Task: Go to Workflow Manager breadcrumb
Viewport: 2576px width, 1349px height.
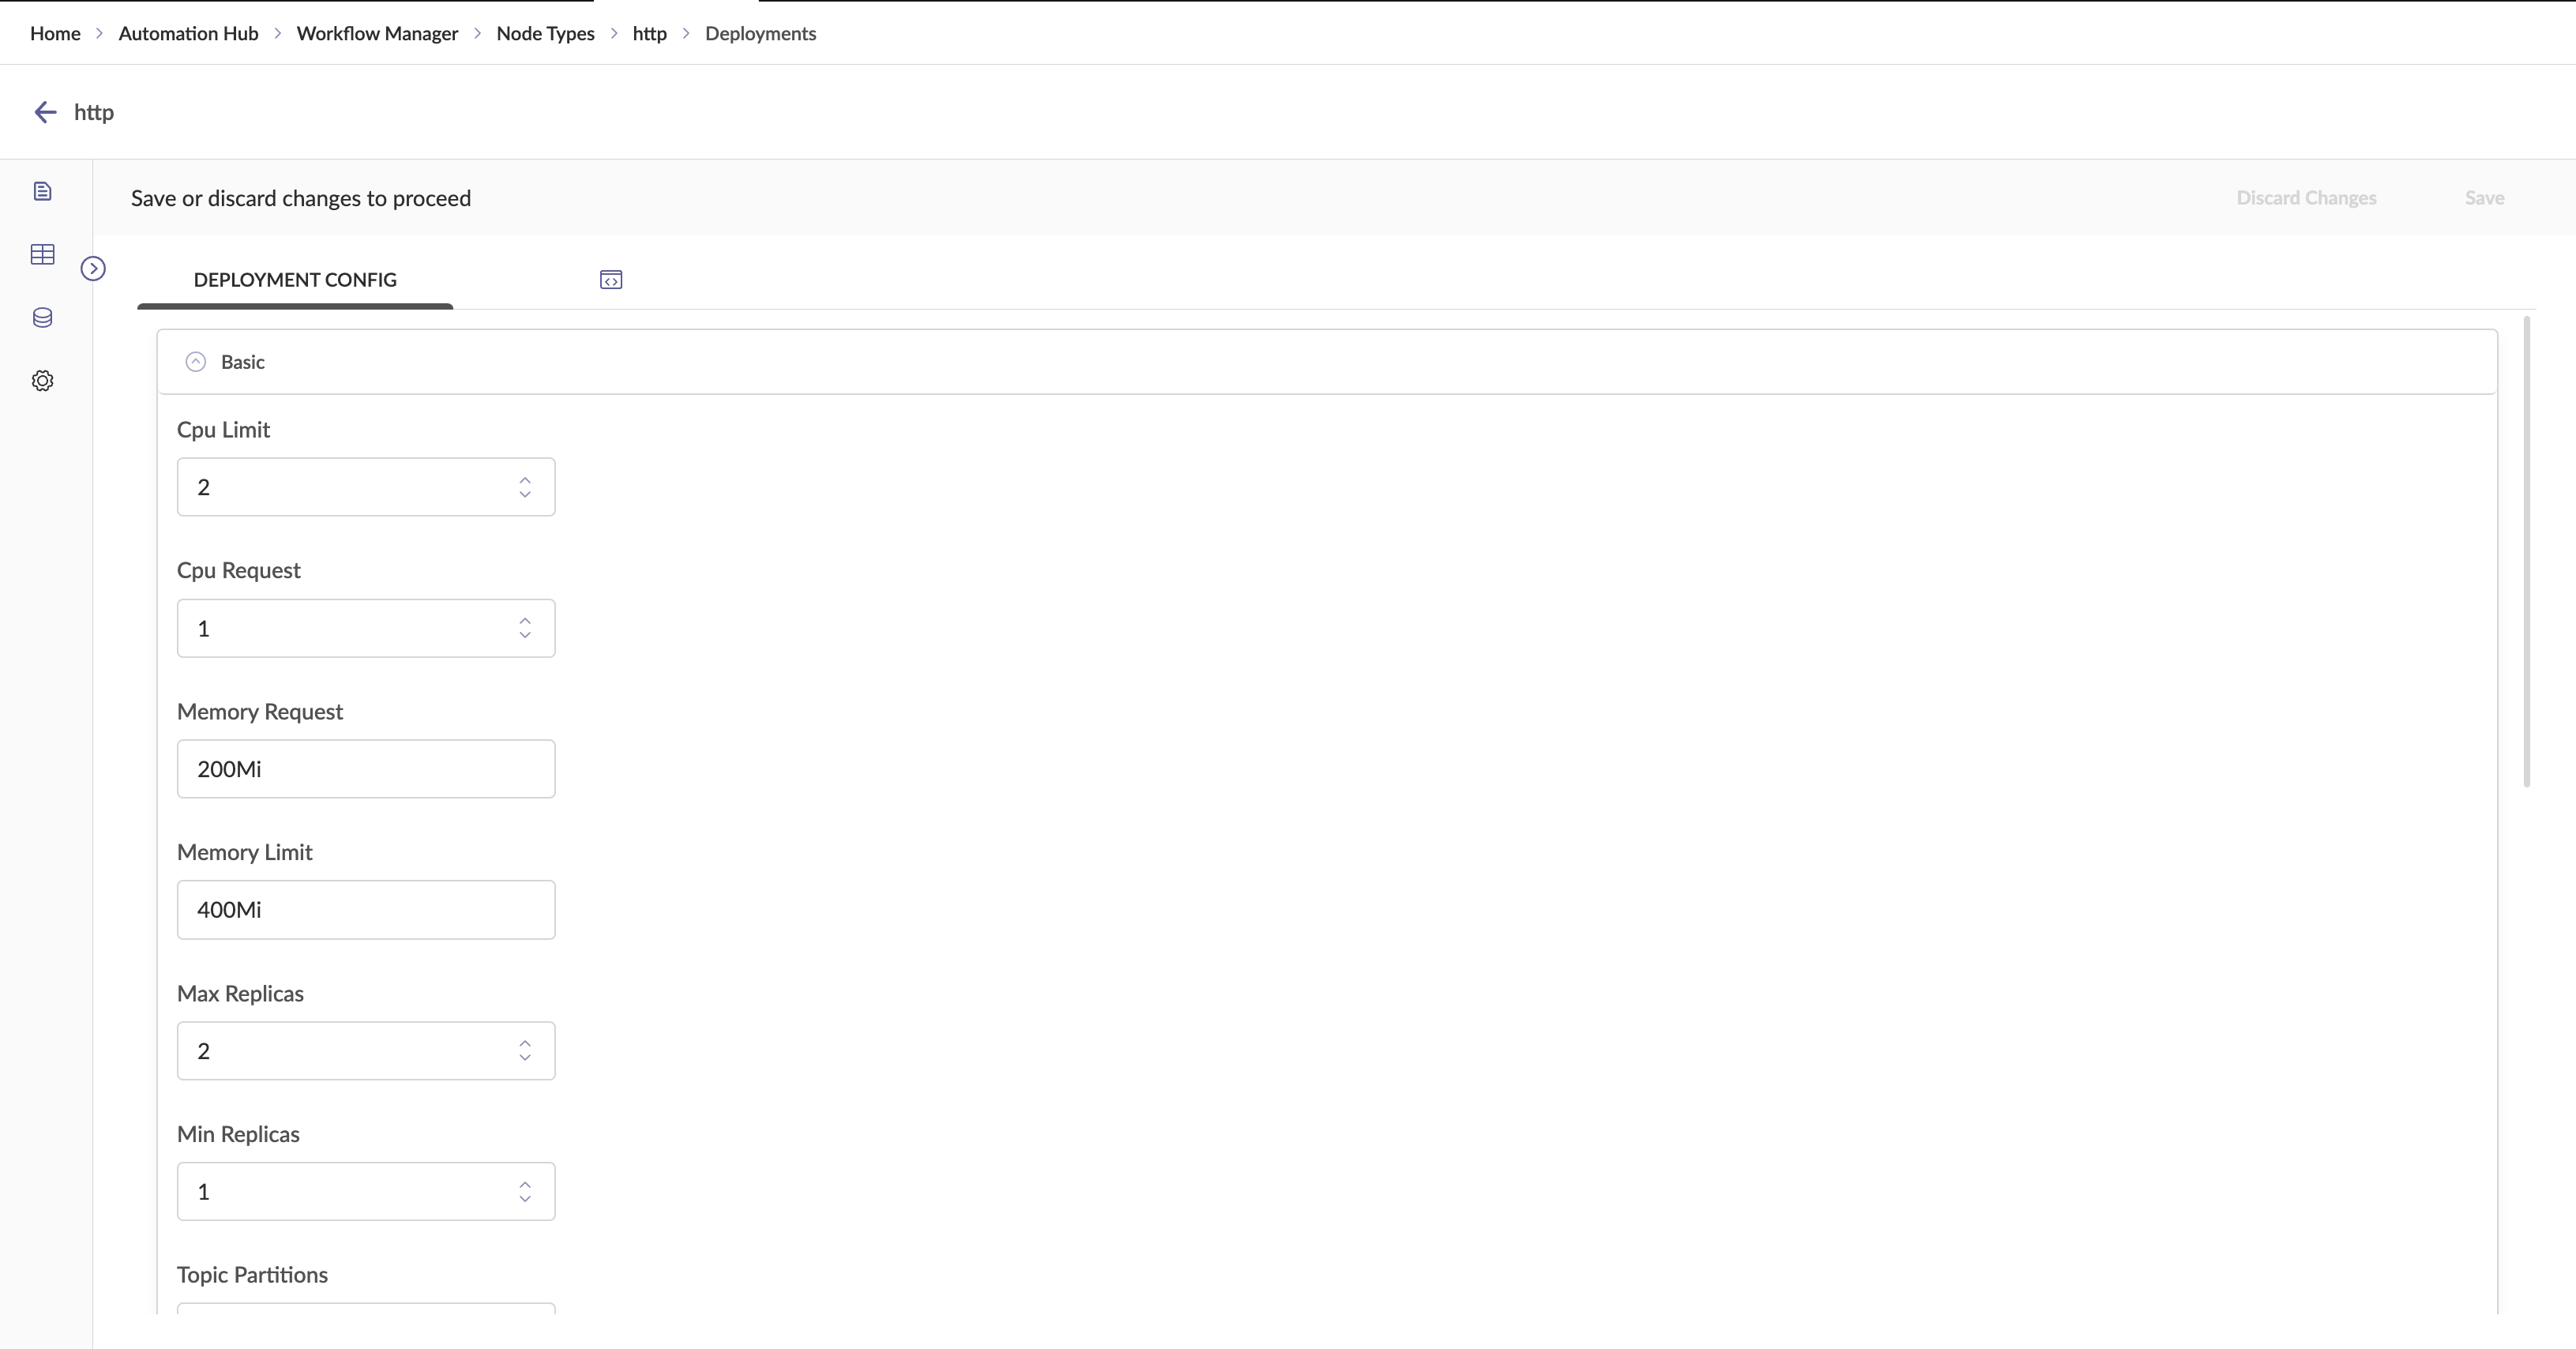Action: (377, 33)
